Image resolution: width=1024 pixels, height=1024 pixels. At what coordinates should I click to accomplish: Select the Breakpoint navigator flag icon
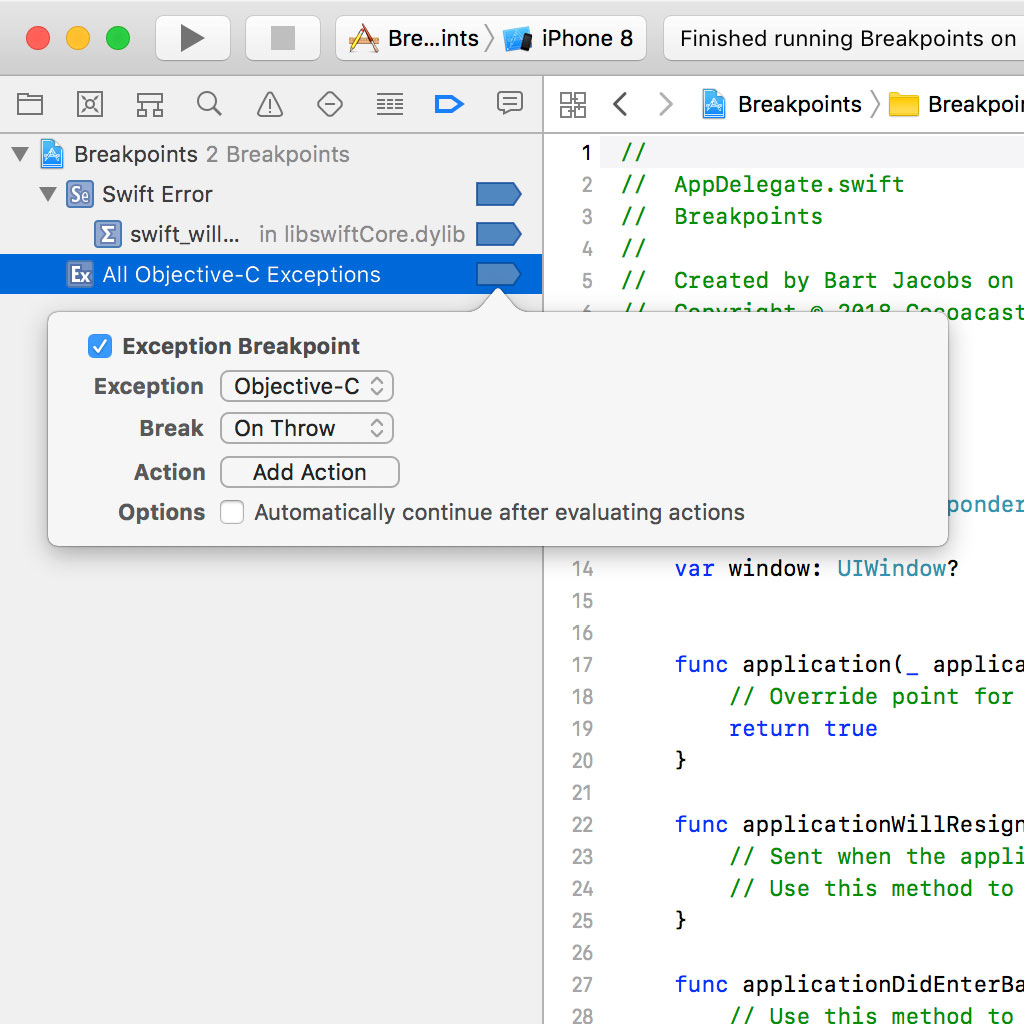[x=449, y=104]
